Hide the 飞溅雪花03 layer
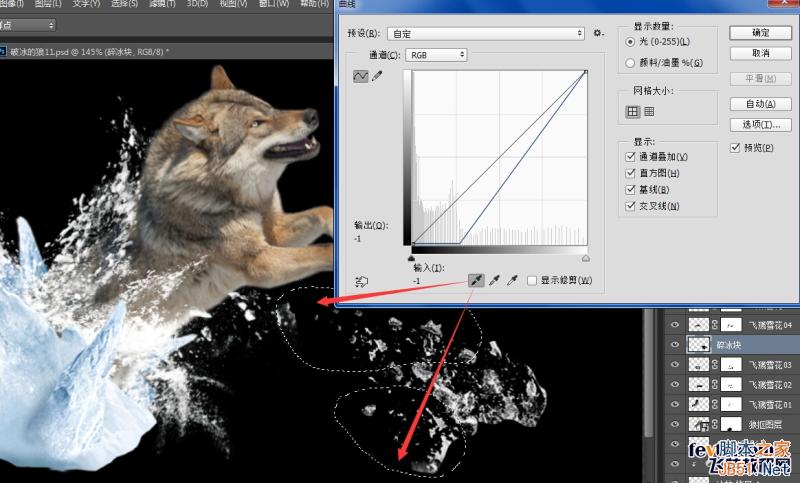 tap(674, 364)
